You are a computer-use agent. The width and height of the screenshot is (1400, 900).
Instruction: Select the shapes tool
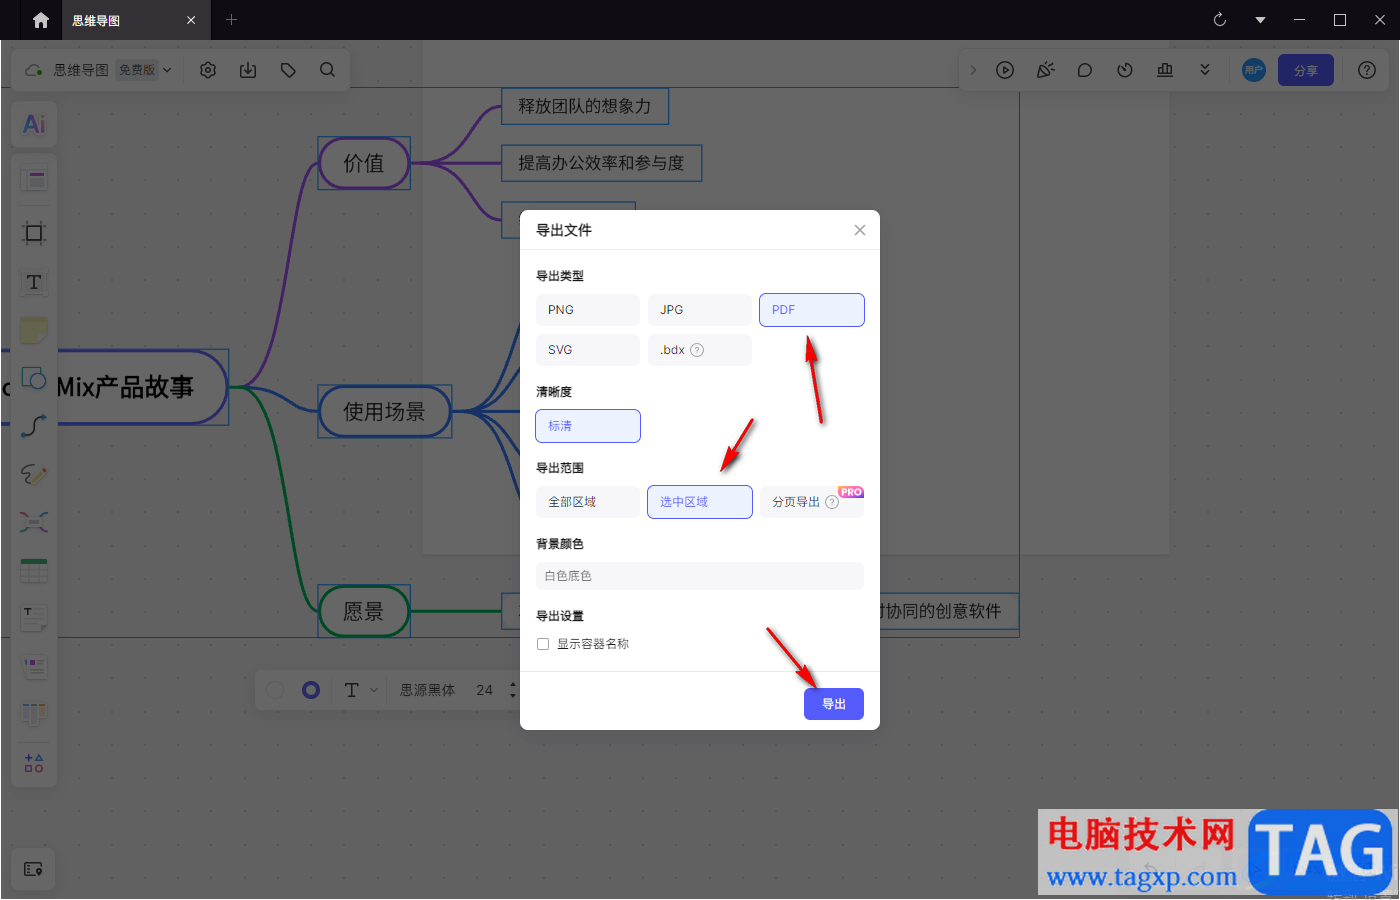coord(34,378)
